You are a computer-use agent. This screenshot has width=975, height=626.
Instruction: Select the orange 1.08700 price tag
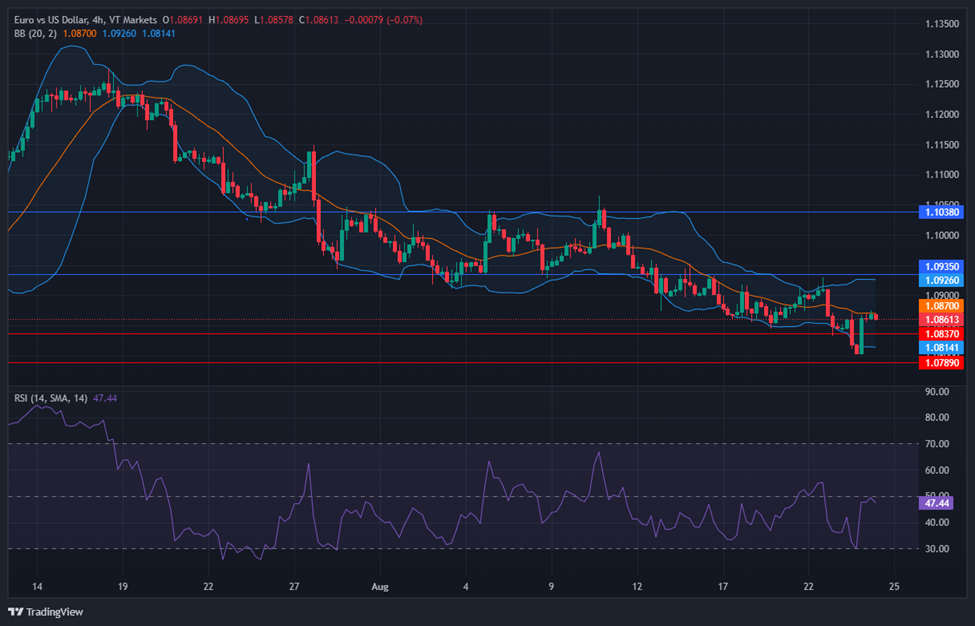943,304
